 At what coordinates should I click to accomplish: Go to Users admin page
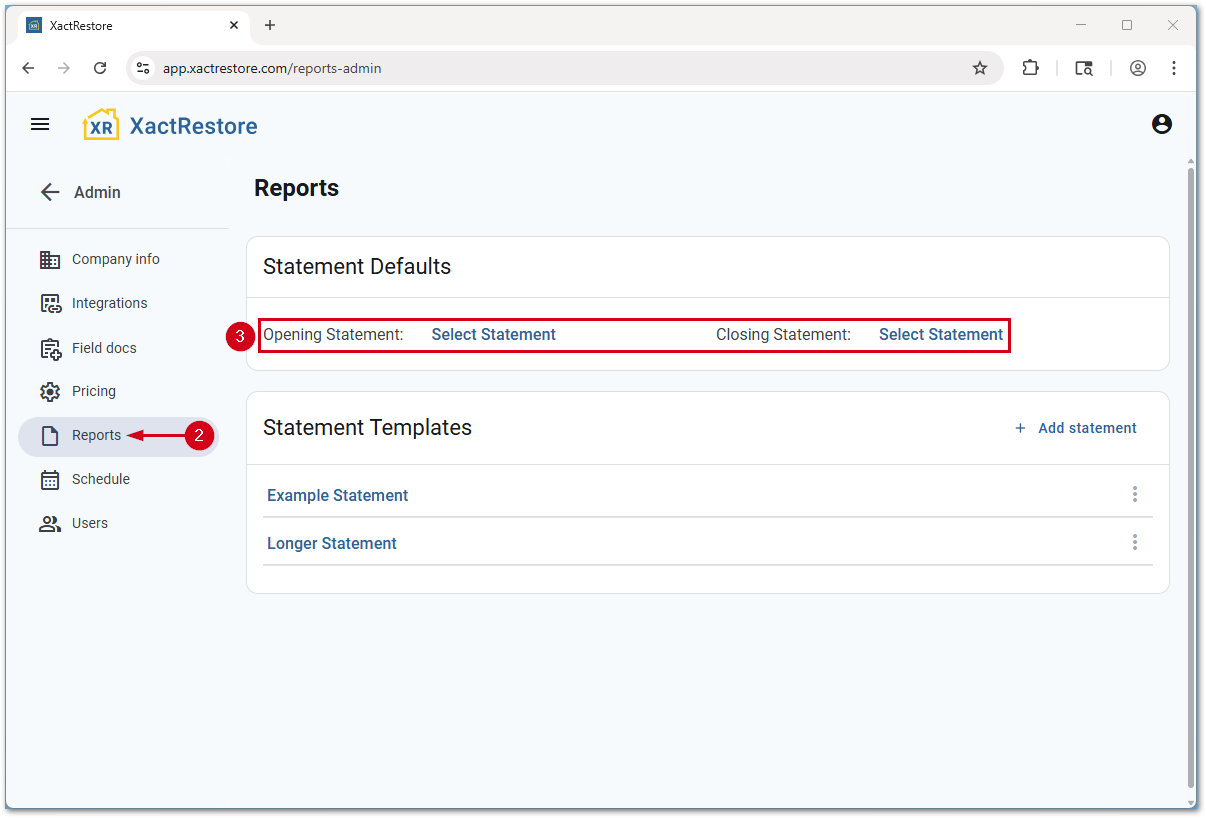coord(89,523)
